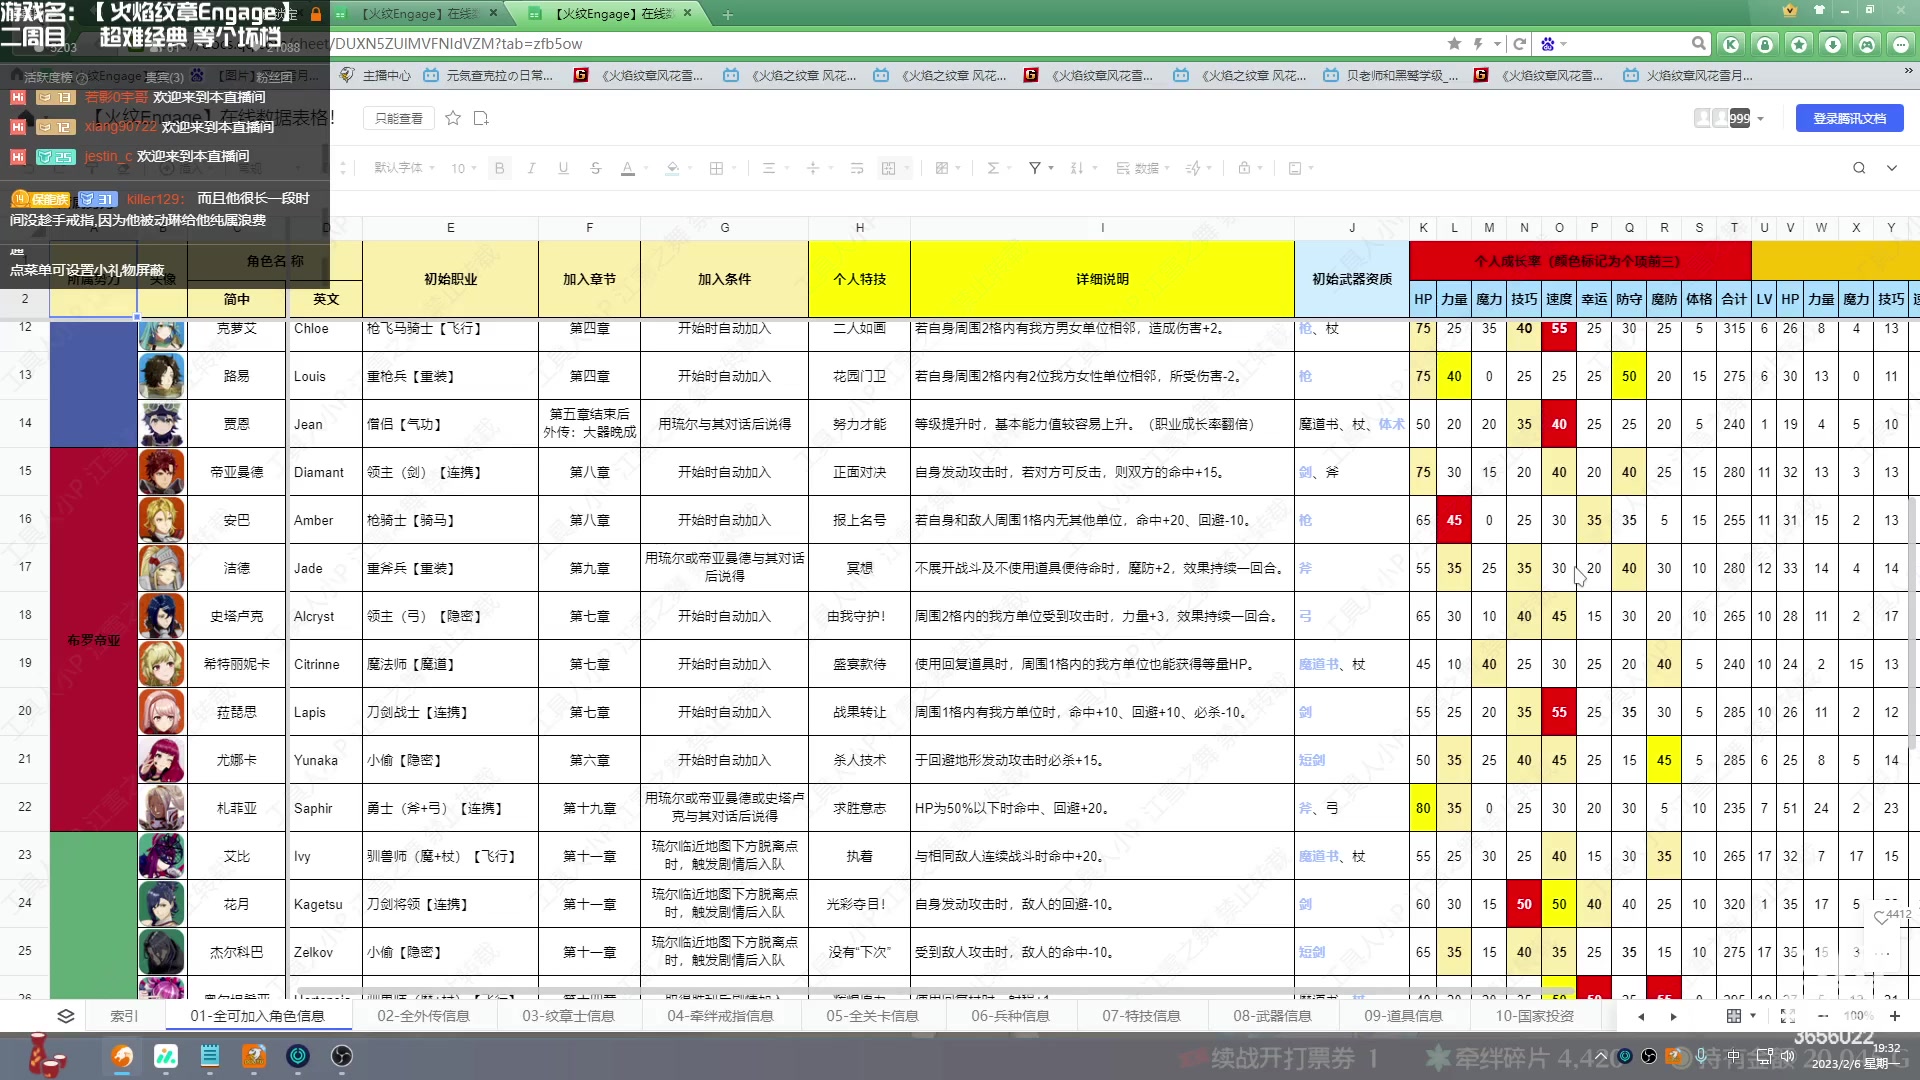Click the borders grid icon
Screen dimensions: 1920x1080
716,168
